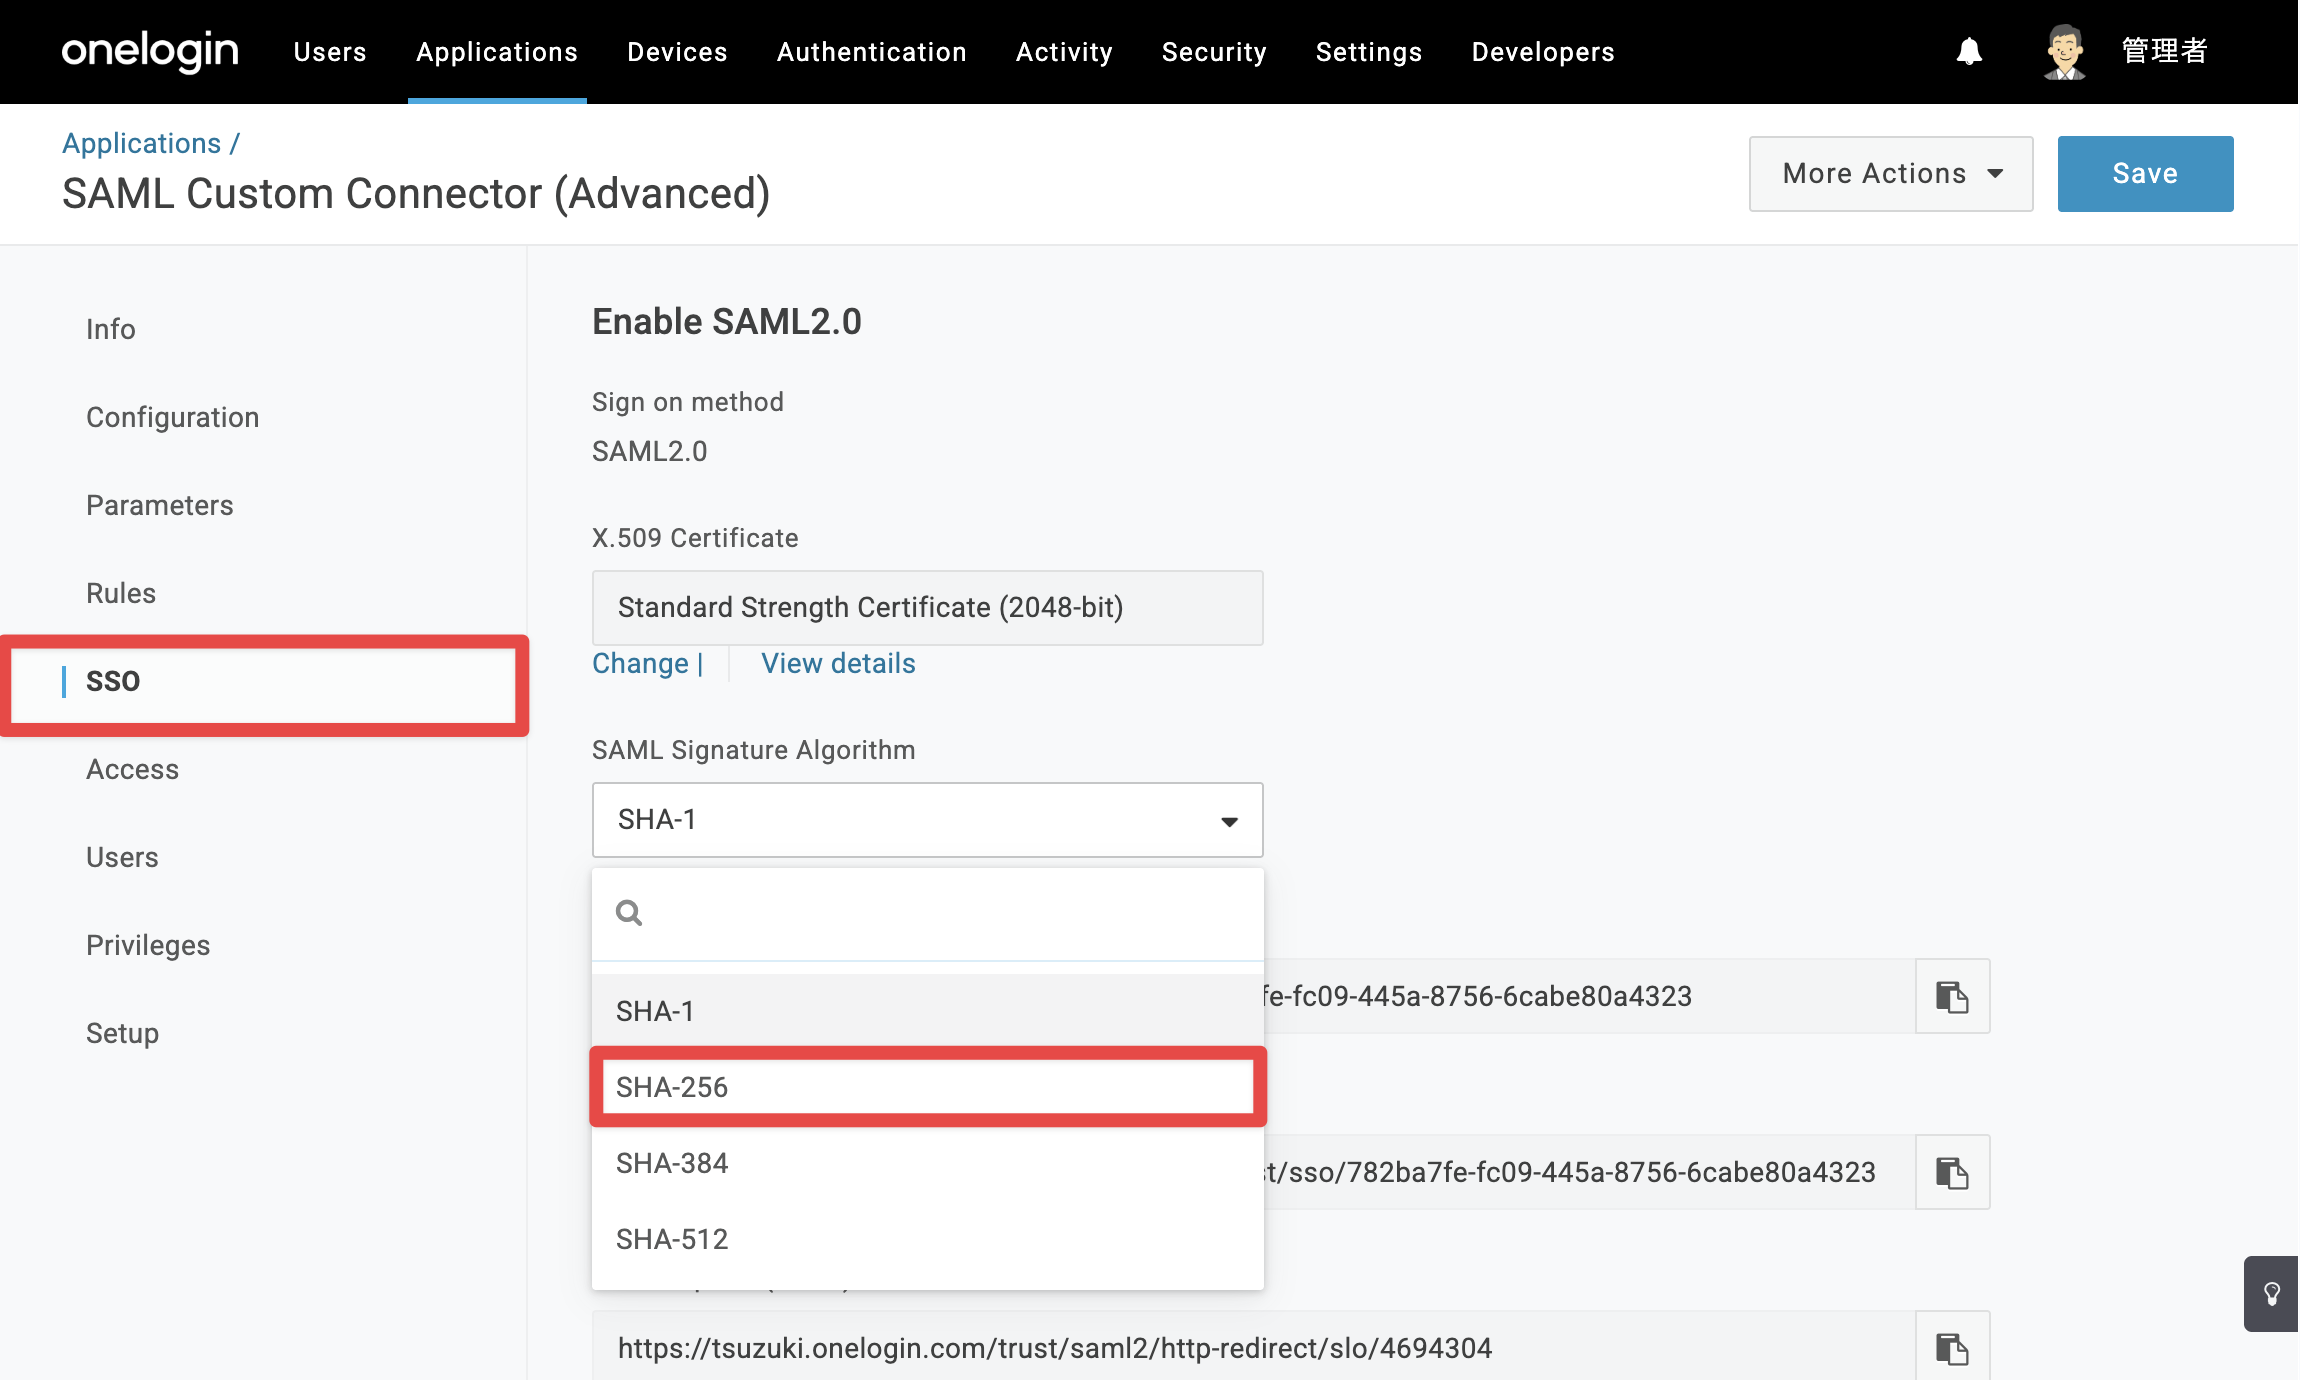Image resolution: width=2300 pixels, height=1380 pixels.
Task: Select SHA-256 from the algorithm list
Action: tap(927, 1087)
